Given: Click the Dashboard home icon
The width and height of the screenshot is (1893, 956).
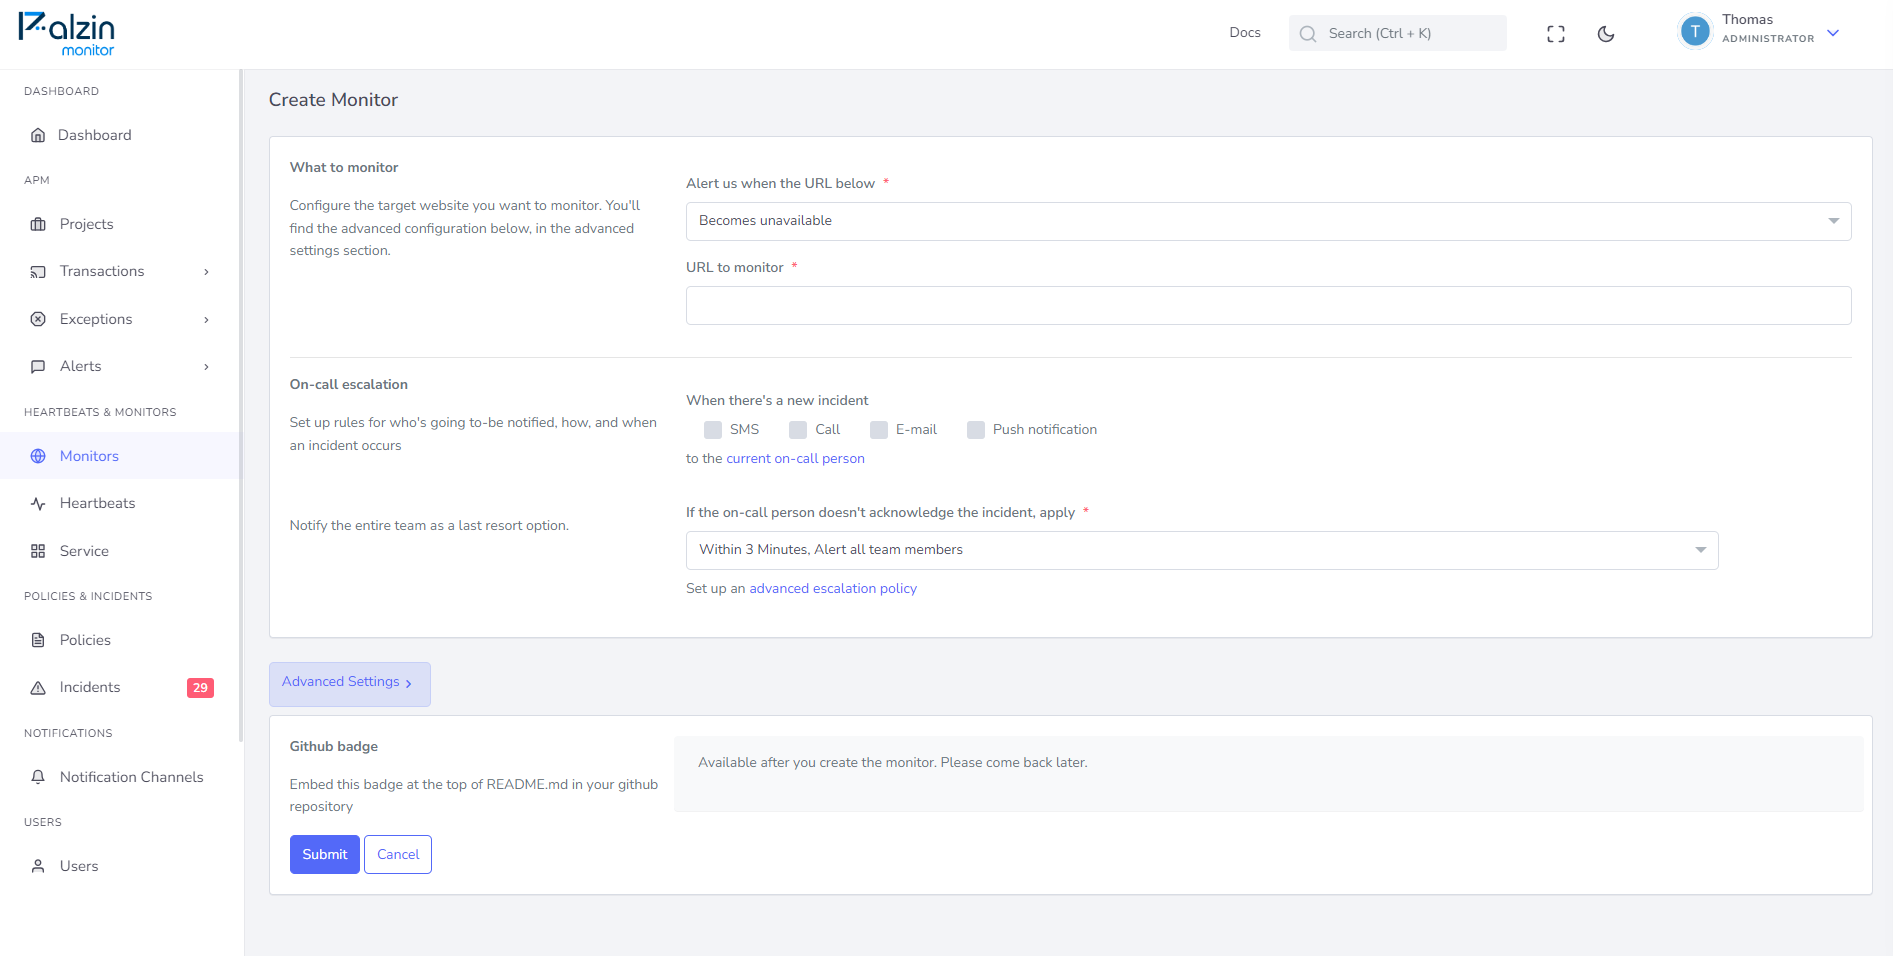Looking at the screenshot, I should 38,135.
